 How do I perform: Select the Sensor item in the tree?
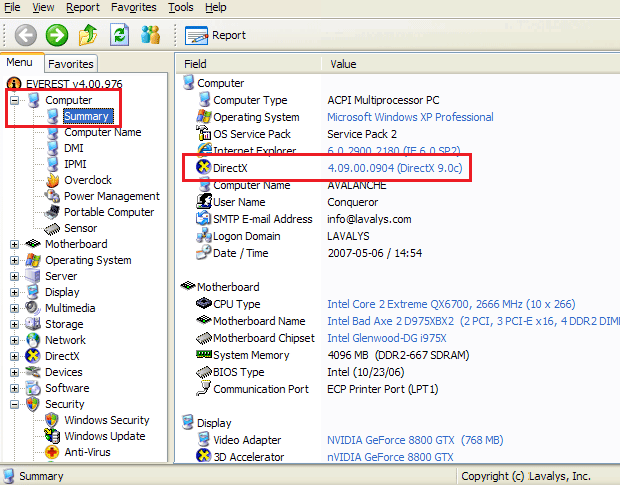point(80,228)
